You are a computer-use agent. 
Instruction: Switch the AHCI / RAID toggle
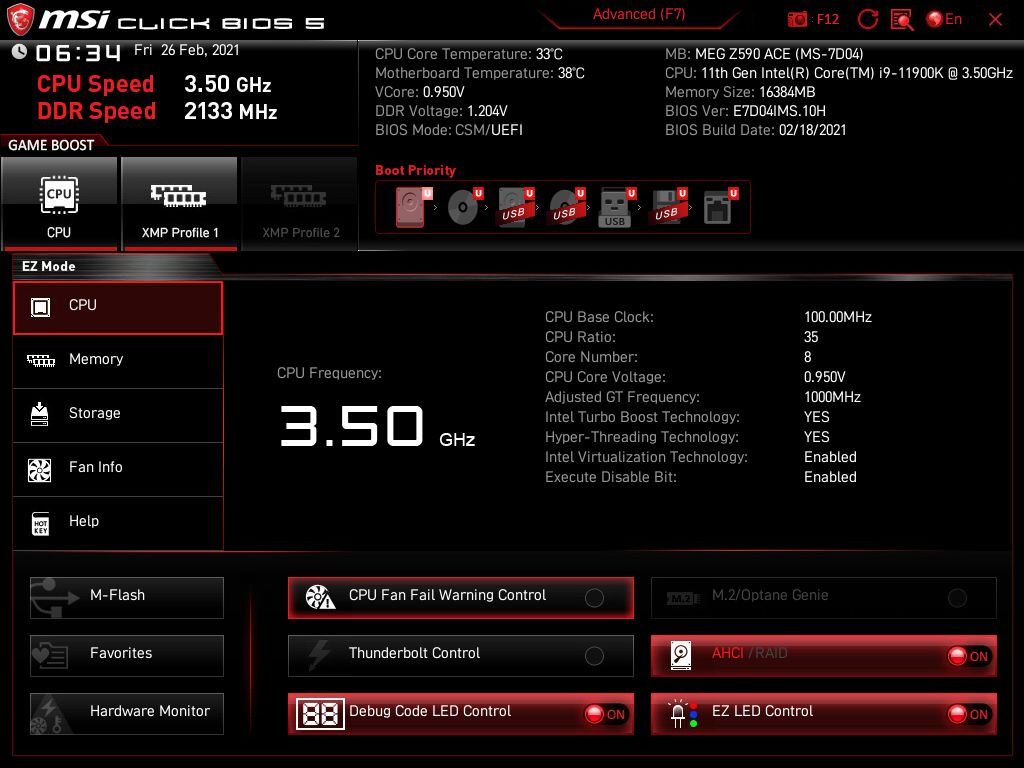[x=824, y=656]
